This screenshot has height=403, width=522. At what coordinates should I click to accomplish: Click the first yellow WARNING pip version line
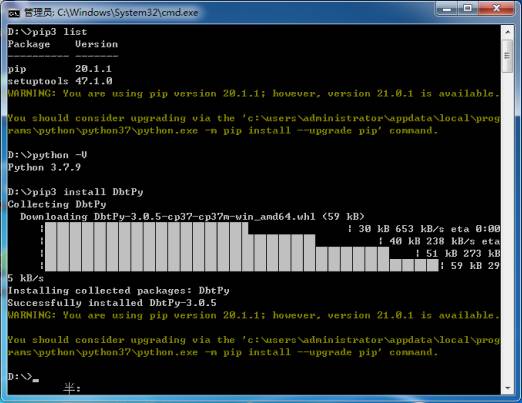pyautogui.click(x=253, y=93)
